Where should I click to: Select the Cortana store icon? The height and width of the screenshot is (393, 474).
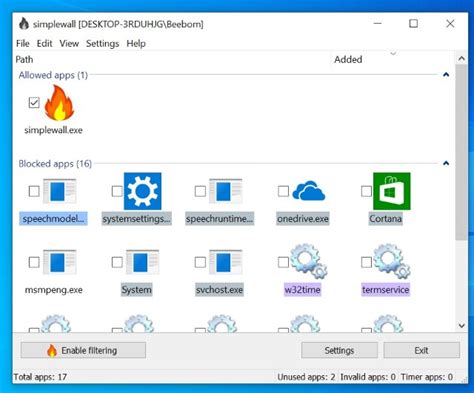pyautogui.click(x=392, y=191)
